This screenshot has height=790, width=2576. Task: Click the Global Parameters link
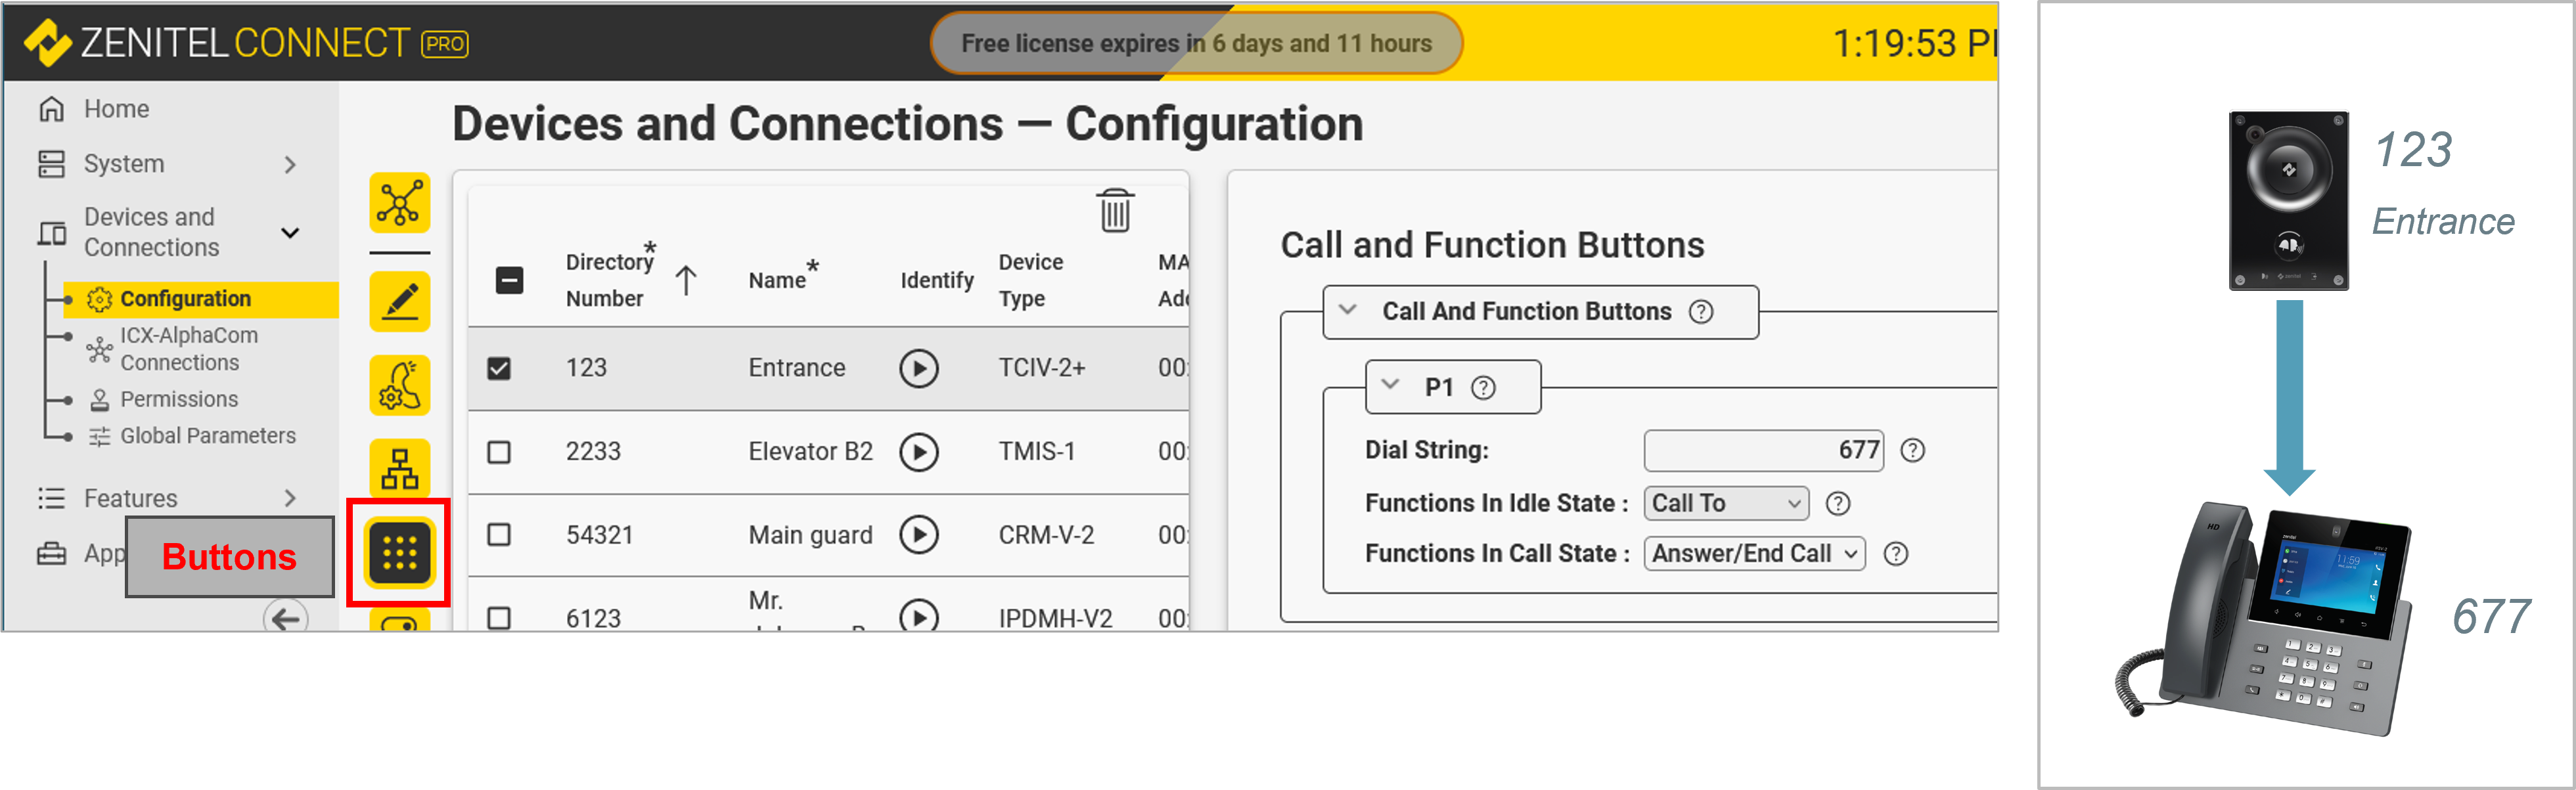coord(207,436)
